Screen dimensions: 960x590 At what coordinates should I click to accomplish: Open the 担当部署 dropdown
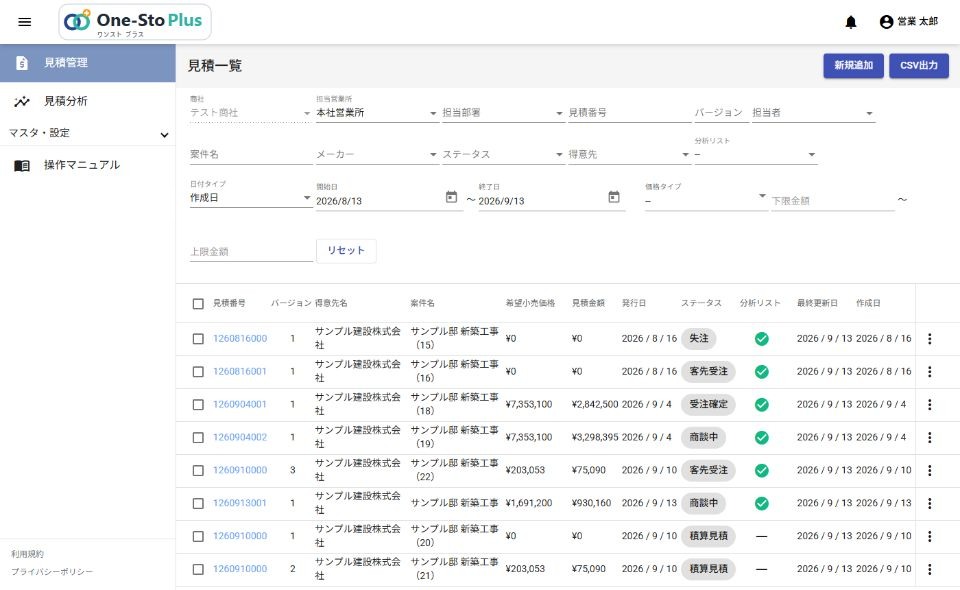click(x=503, y=113)
